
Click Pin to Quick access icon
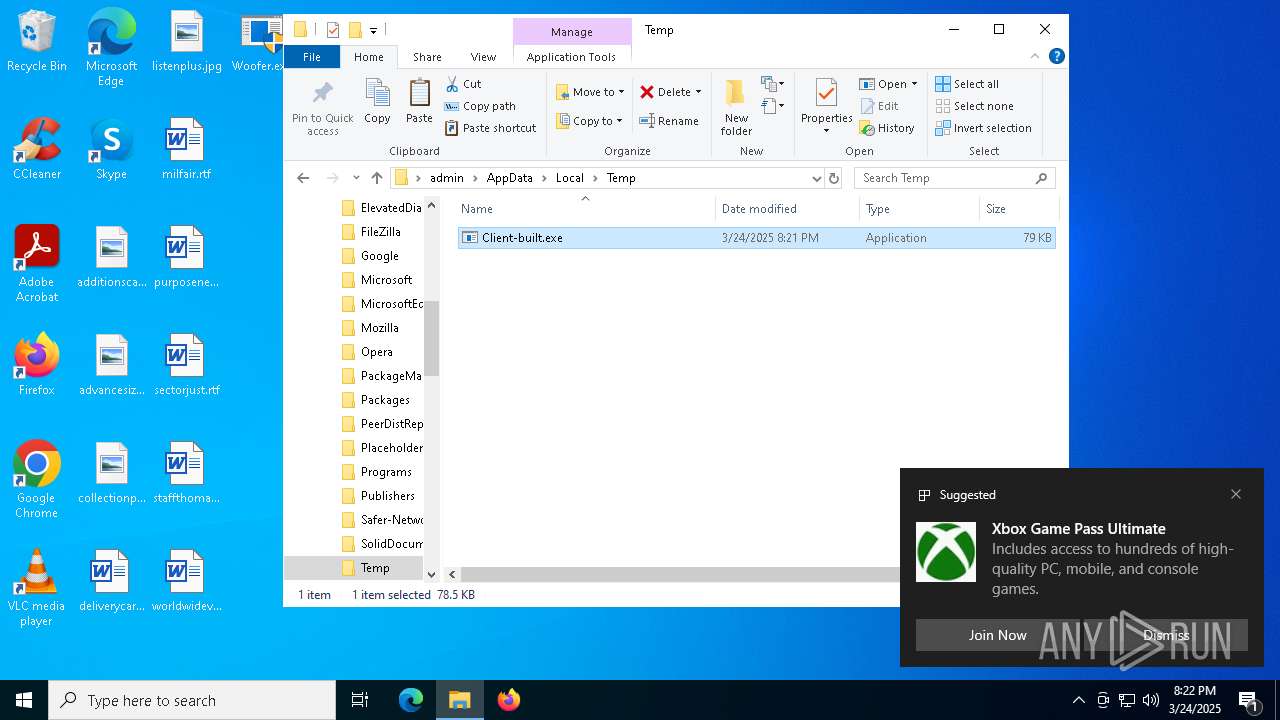322,94
